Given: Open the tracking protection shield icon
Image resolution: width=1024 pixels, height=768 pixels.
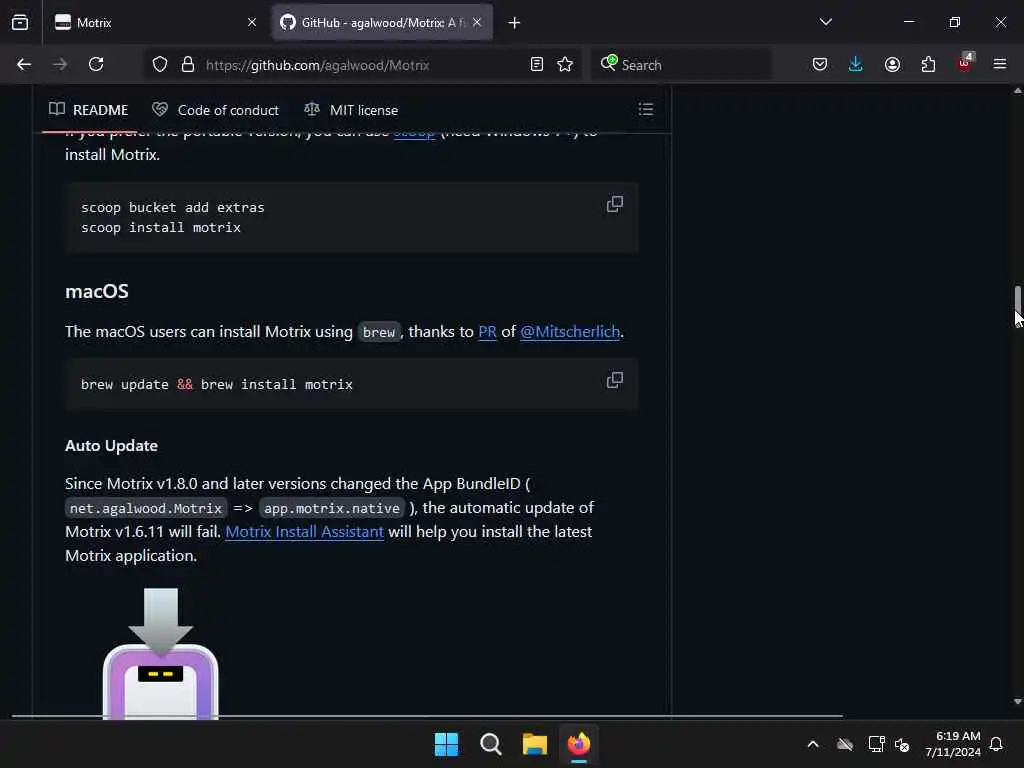Looking at the screenshot, I should click(x=160, y=65).
